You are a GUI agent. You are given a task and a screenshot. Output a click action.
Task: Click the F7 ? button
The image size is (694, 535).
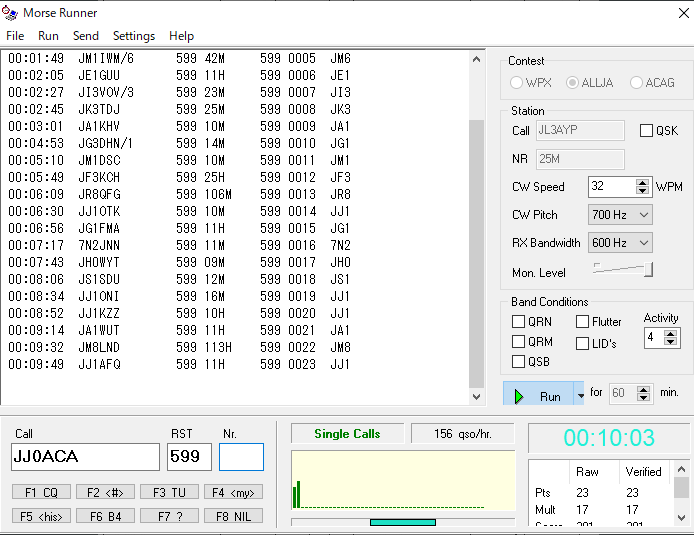click(x=169, y=516)
